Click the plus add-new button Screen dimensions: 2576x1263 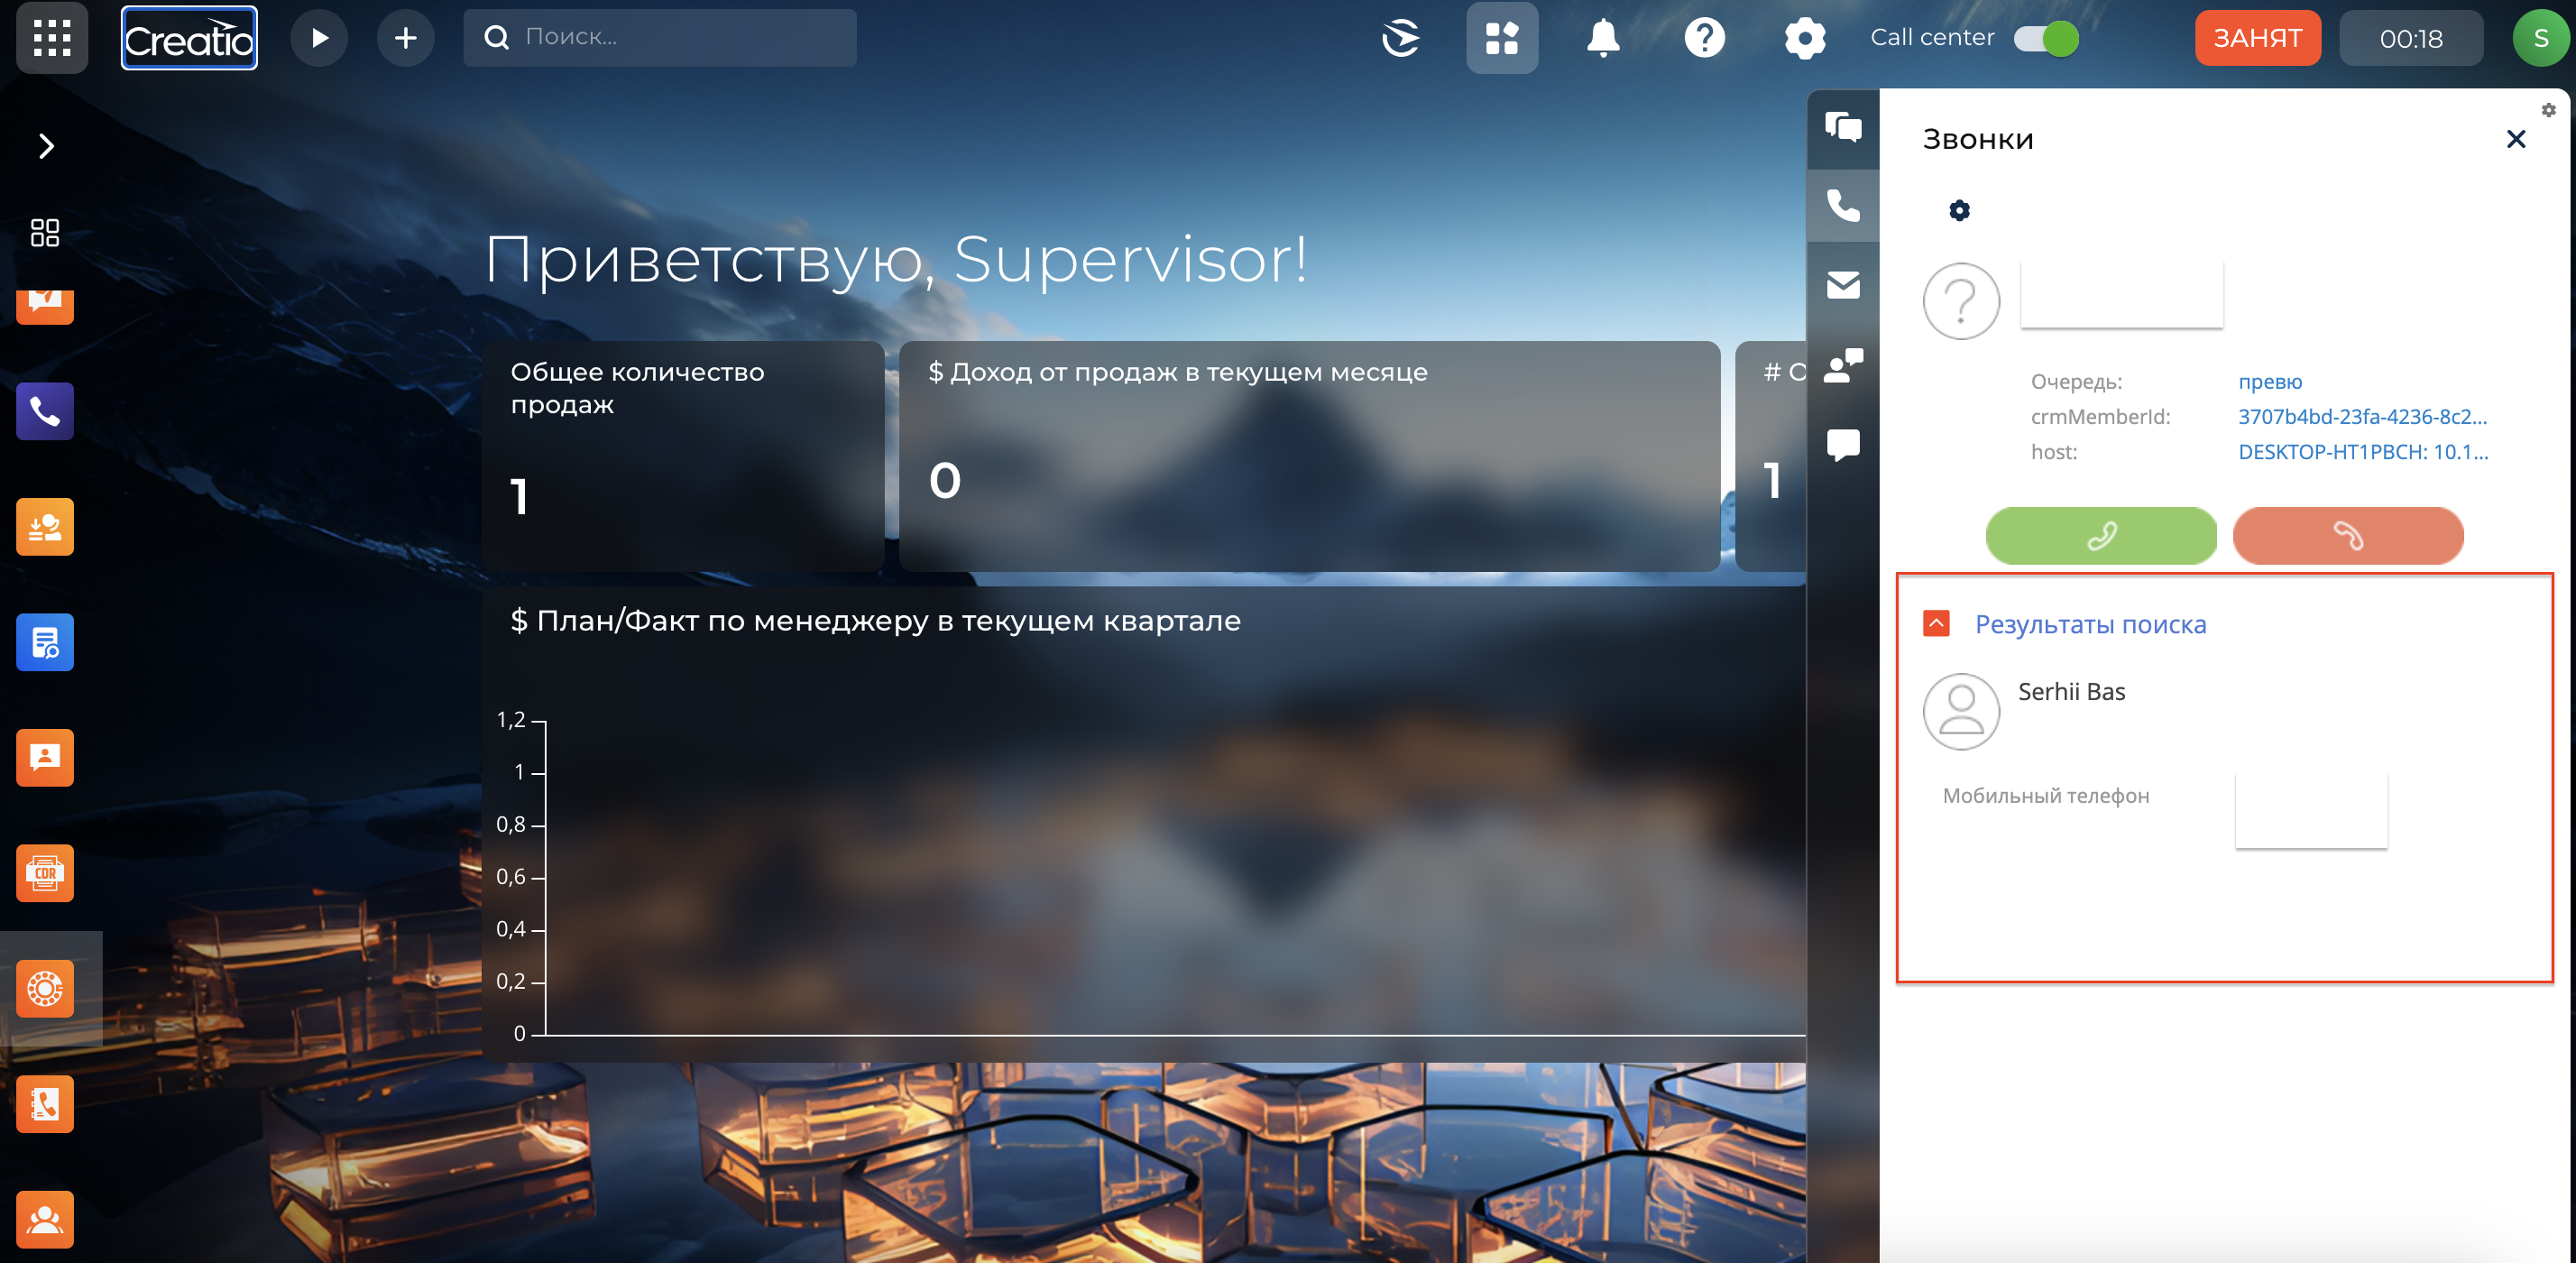405,38
